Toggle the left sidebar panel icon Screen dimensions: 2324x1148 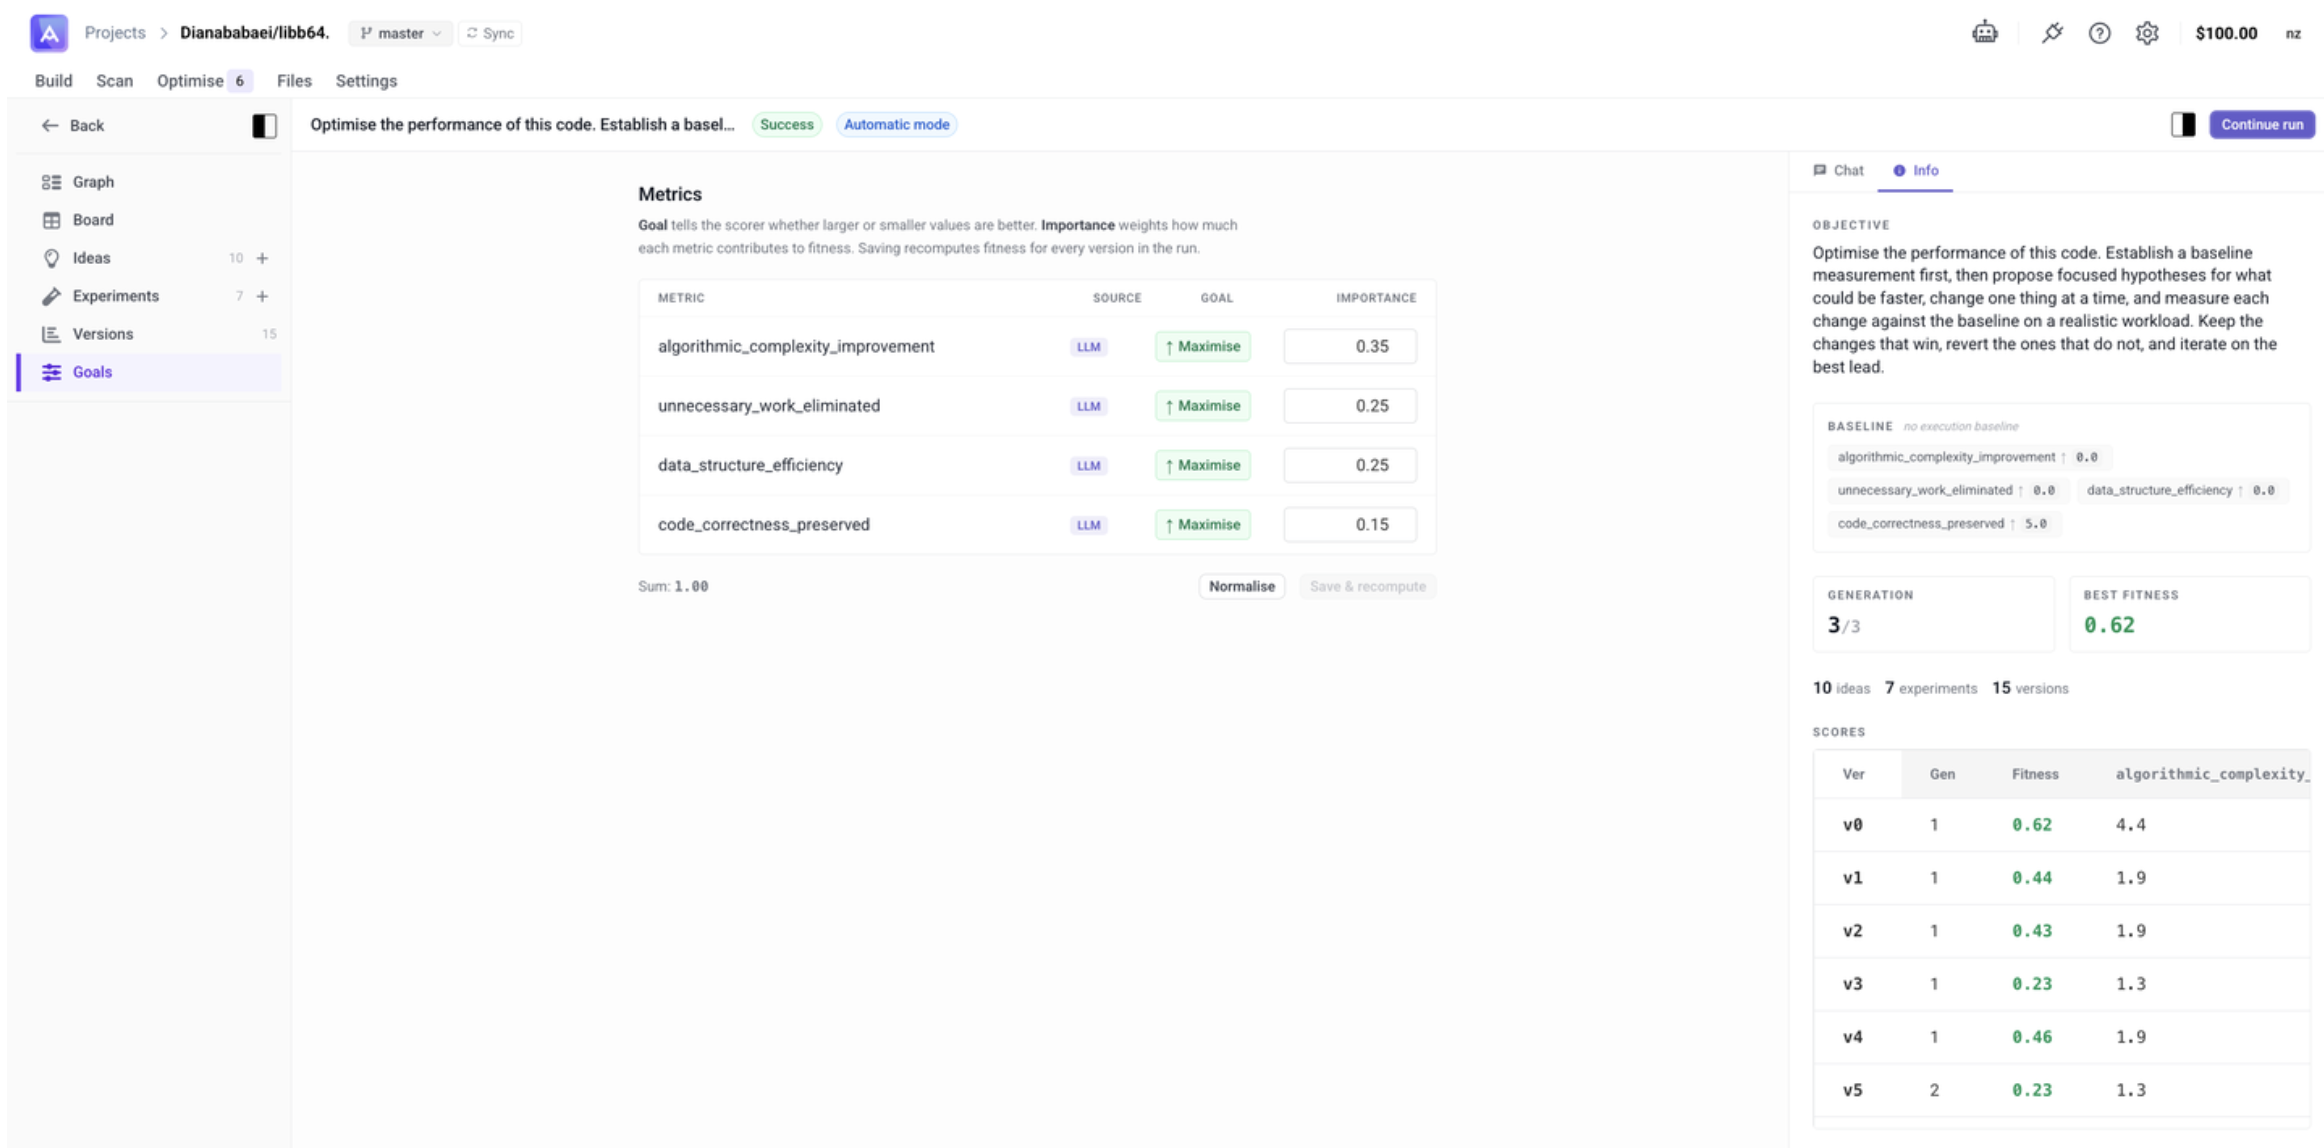264,125
